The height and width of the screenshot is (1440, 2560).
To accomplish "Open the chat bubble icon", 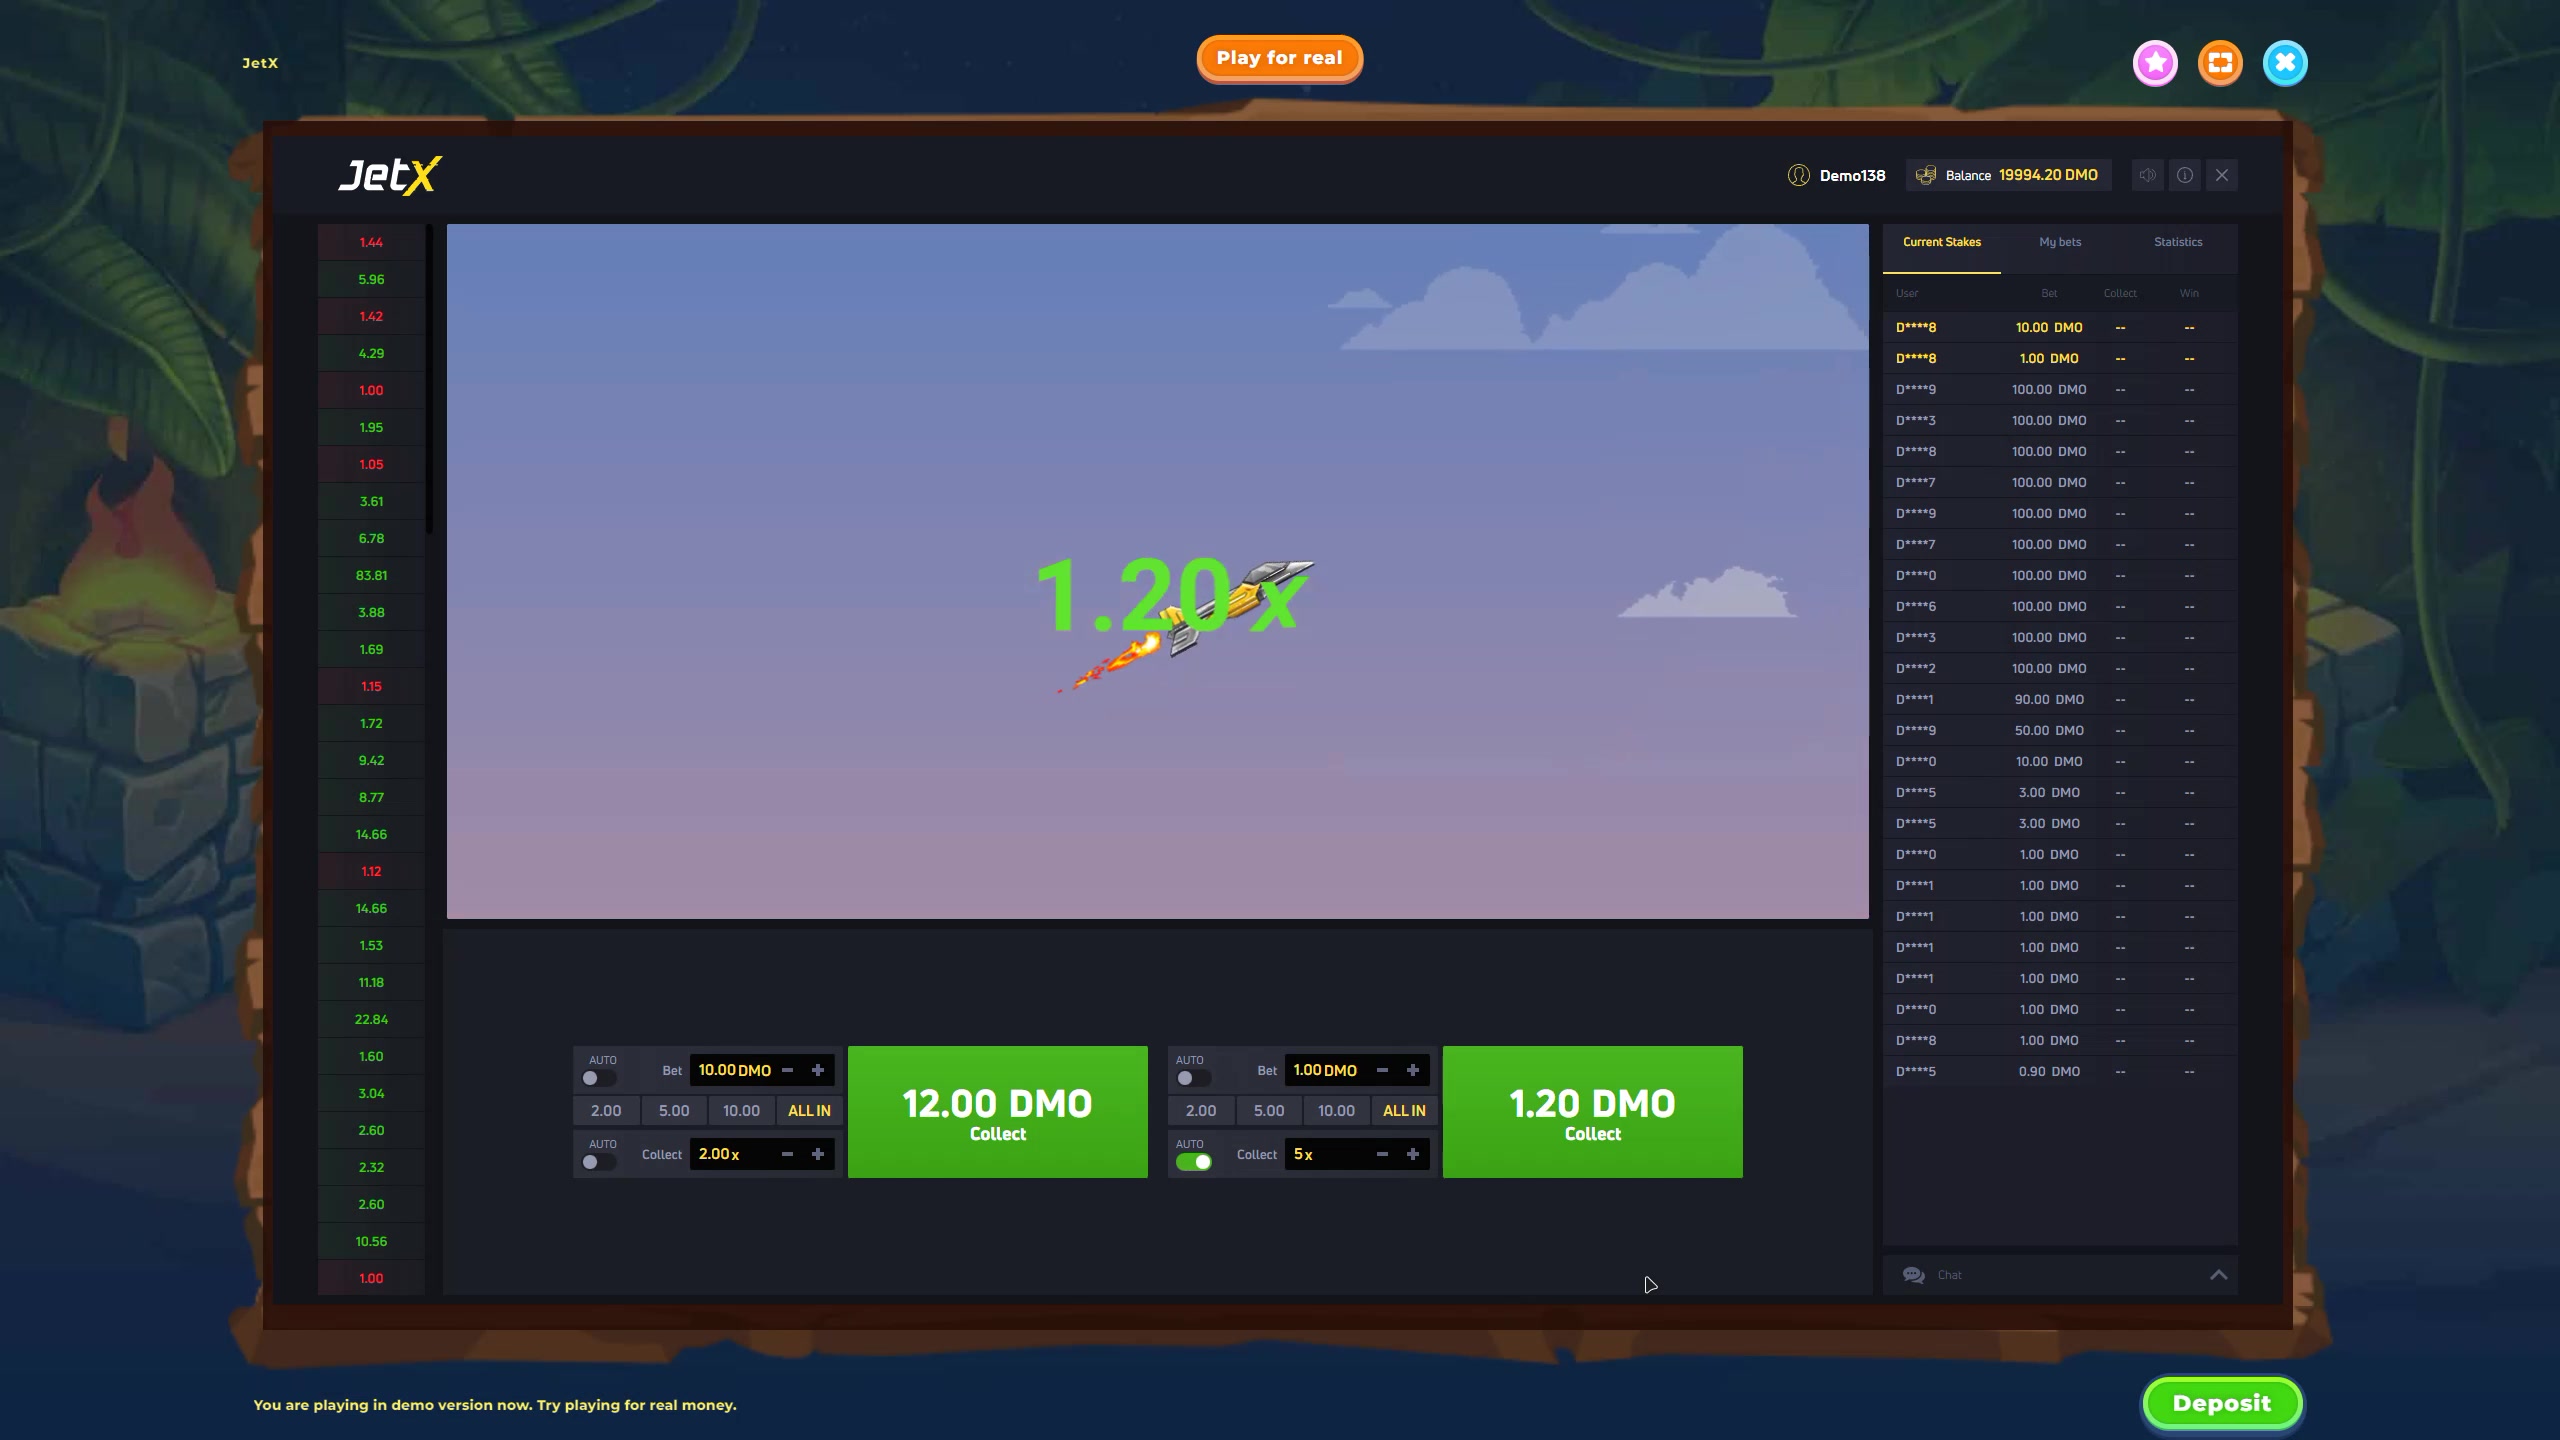I will pyautogui.click(x=1913, y=1275).
